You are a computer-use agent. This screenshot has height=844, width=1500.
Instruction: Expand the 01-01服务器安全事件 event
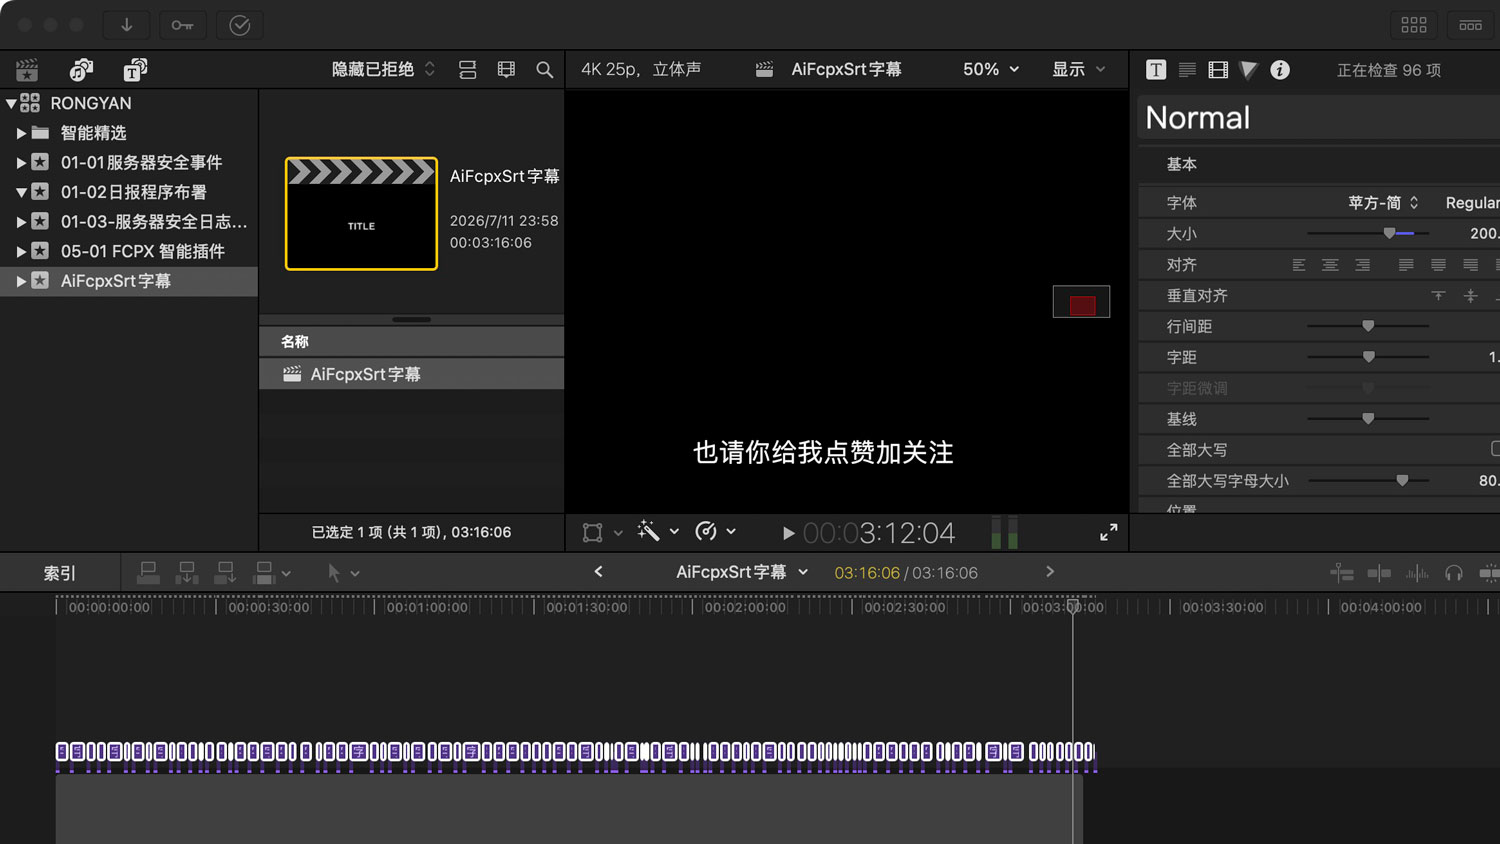[21, 162]
